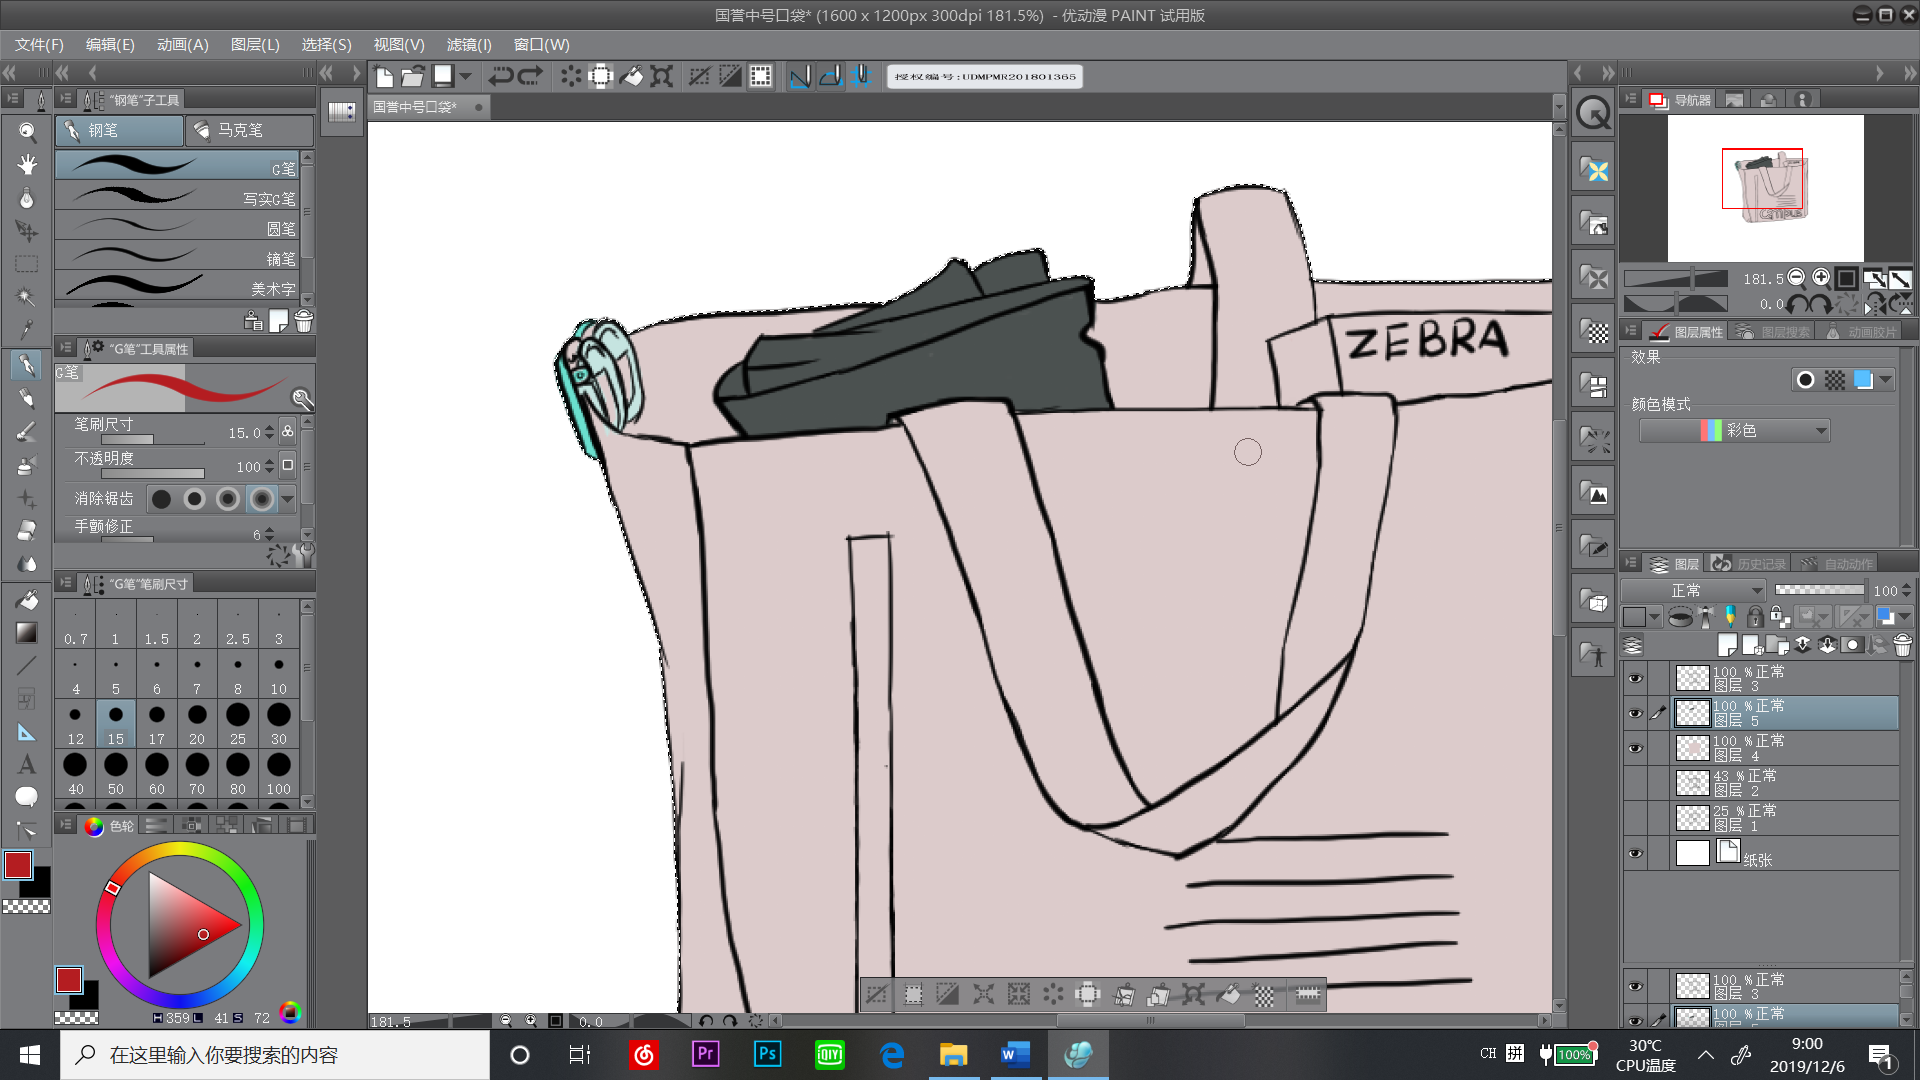Screen dimensions: 1920x1080
Task: Hide layer 3 with eye icon
Action: (1635, 678)
